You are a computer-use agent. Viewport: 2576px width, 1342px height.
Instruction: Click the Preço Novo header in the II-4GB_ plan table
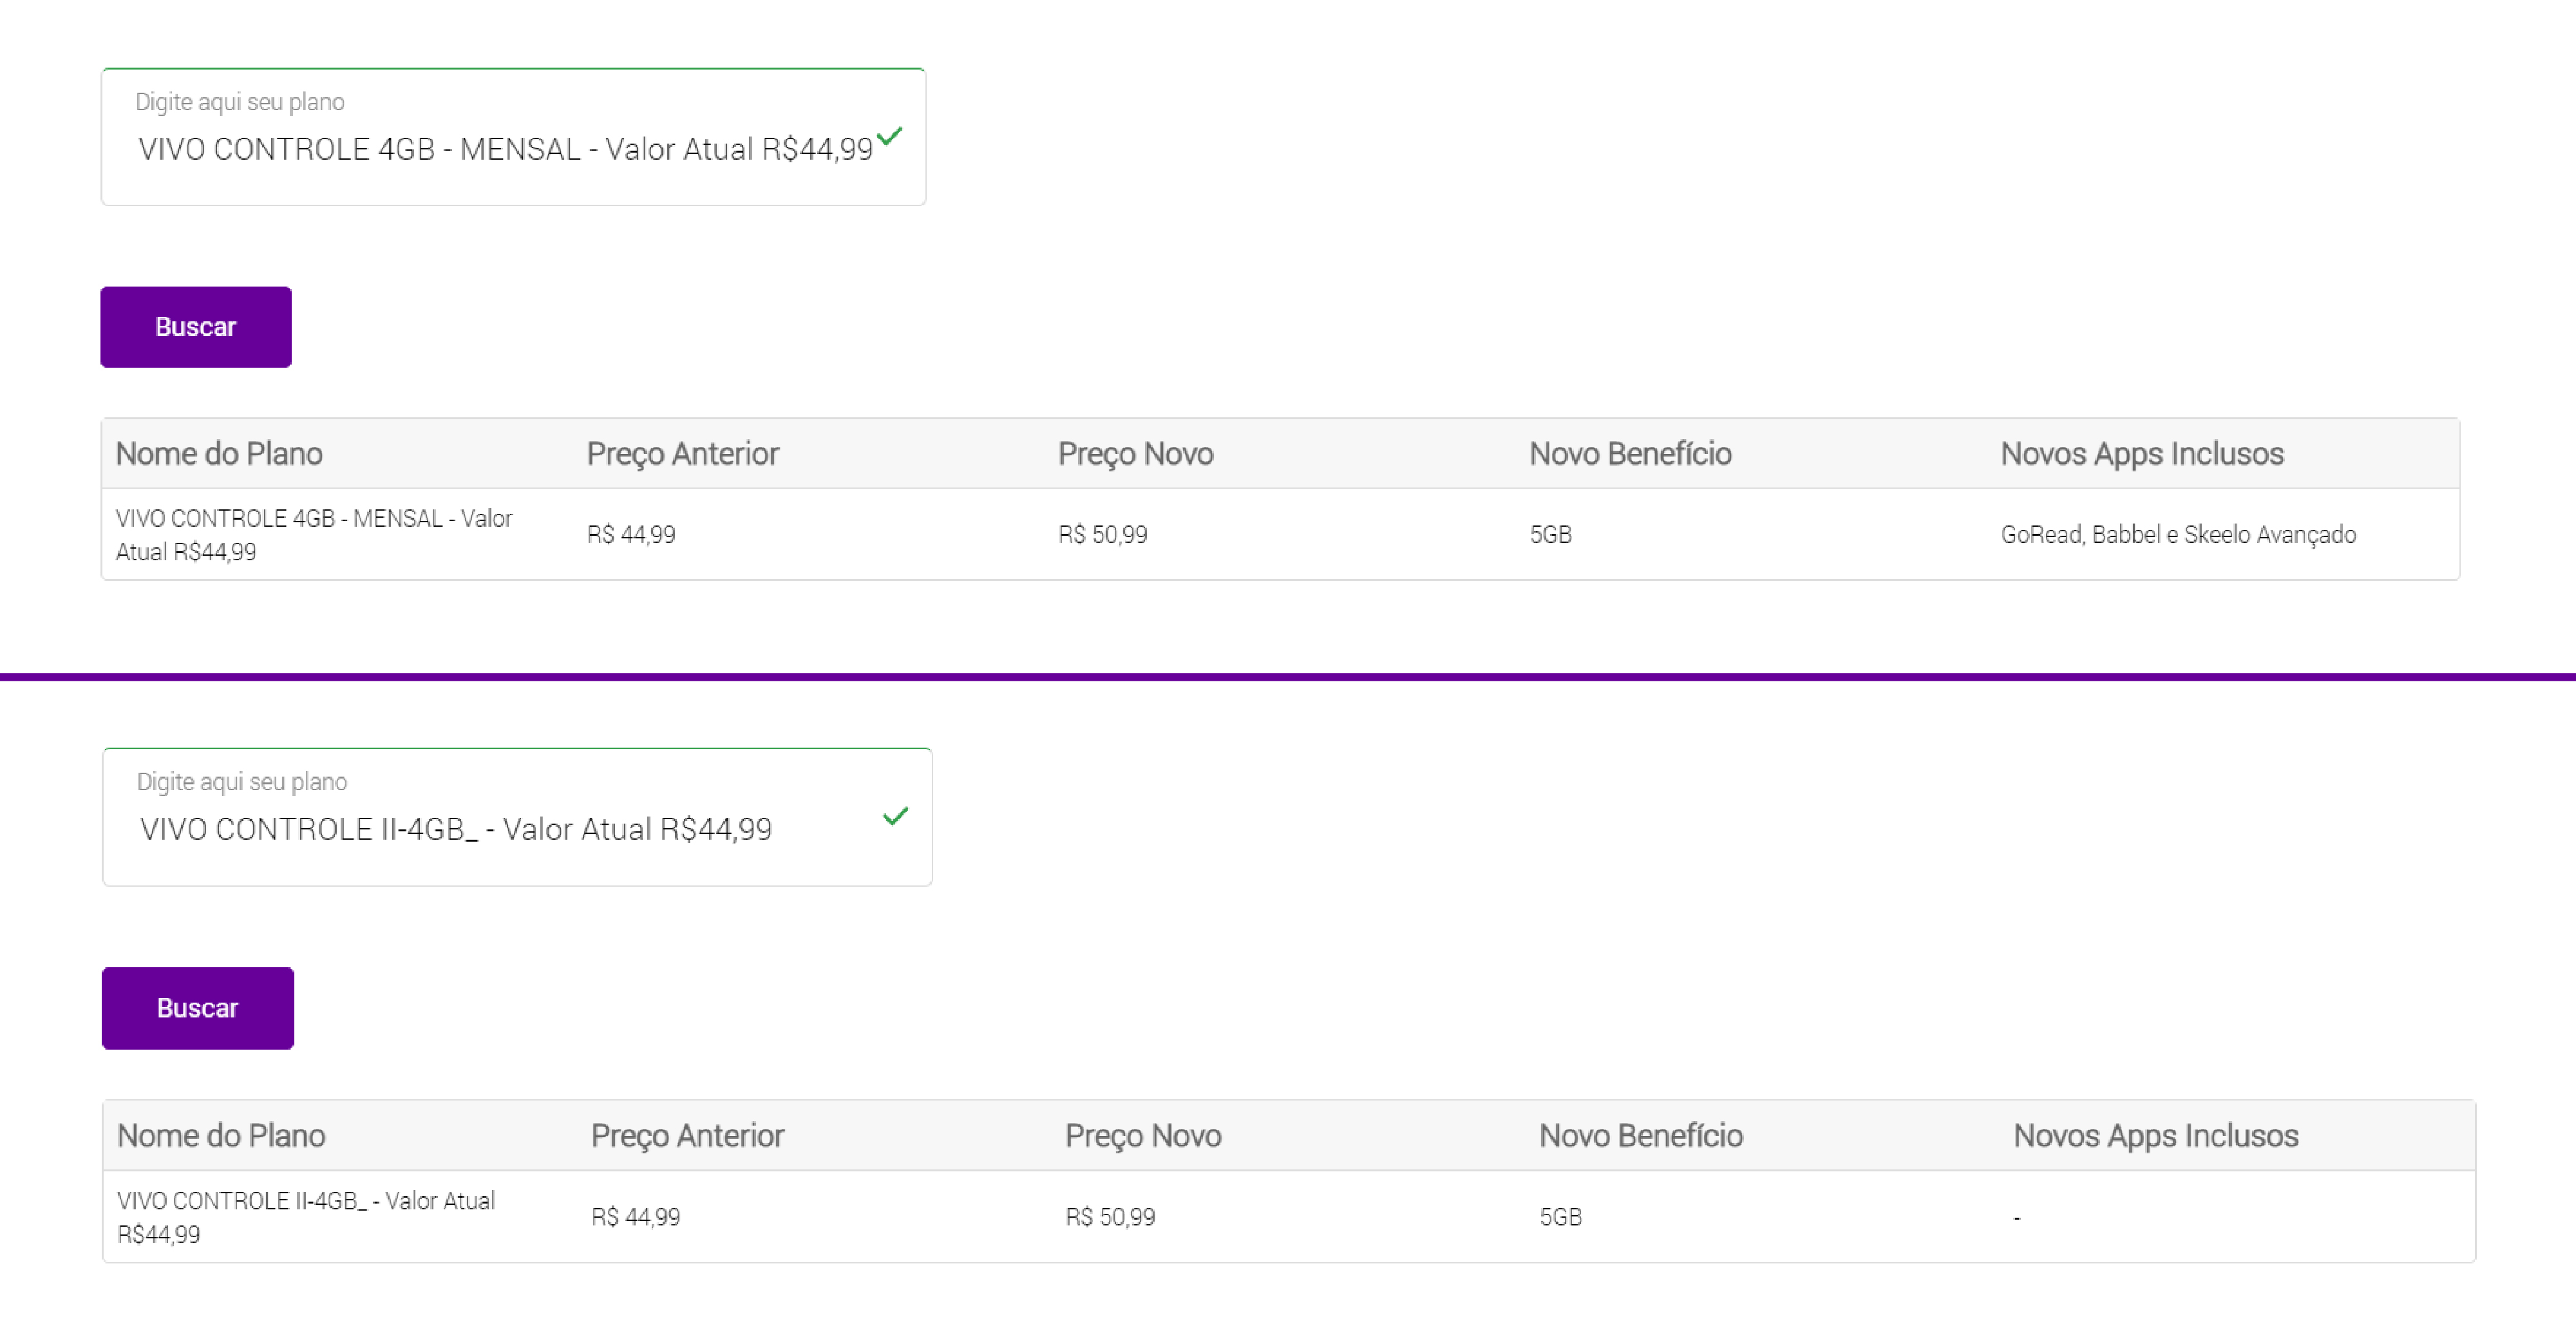pos(1143,1136)
